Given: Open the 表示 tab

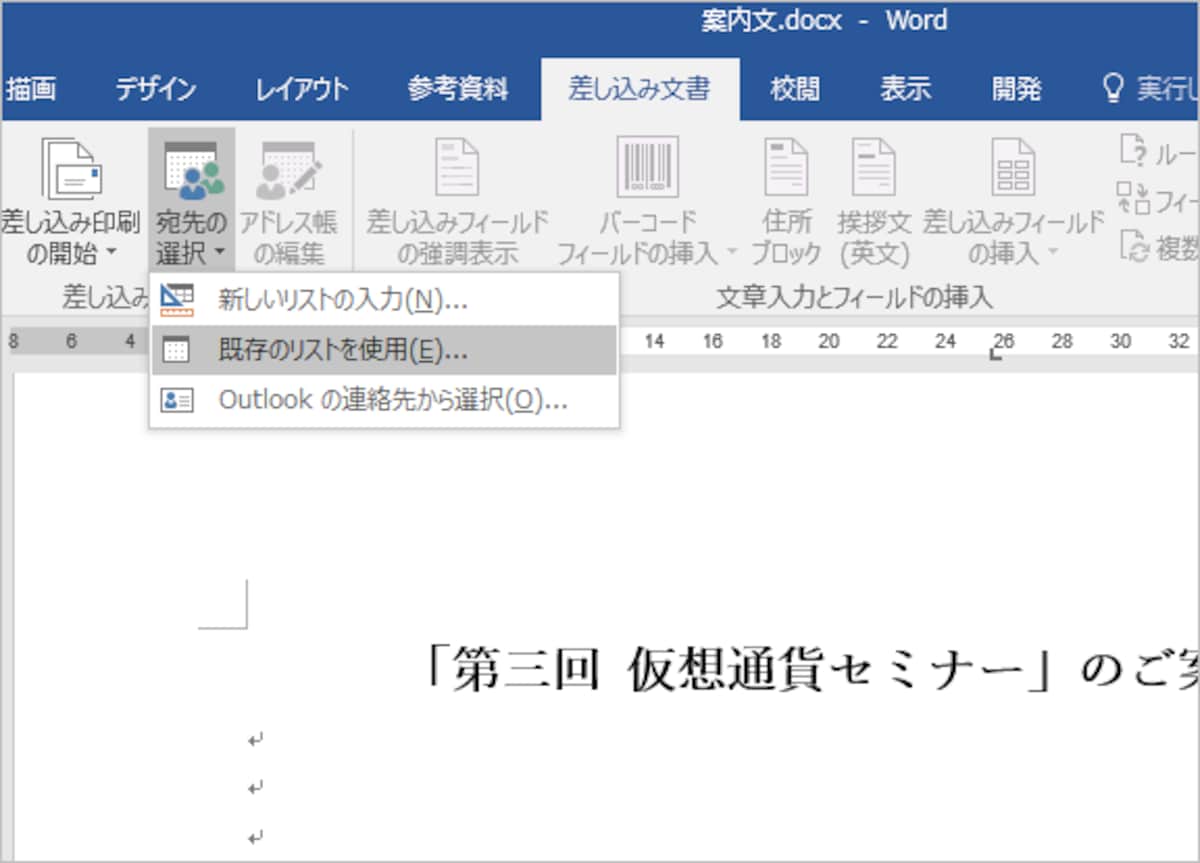Looking at the screenshot, I should [x=905, y=89].
